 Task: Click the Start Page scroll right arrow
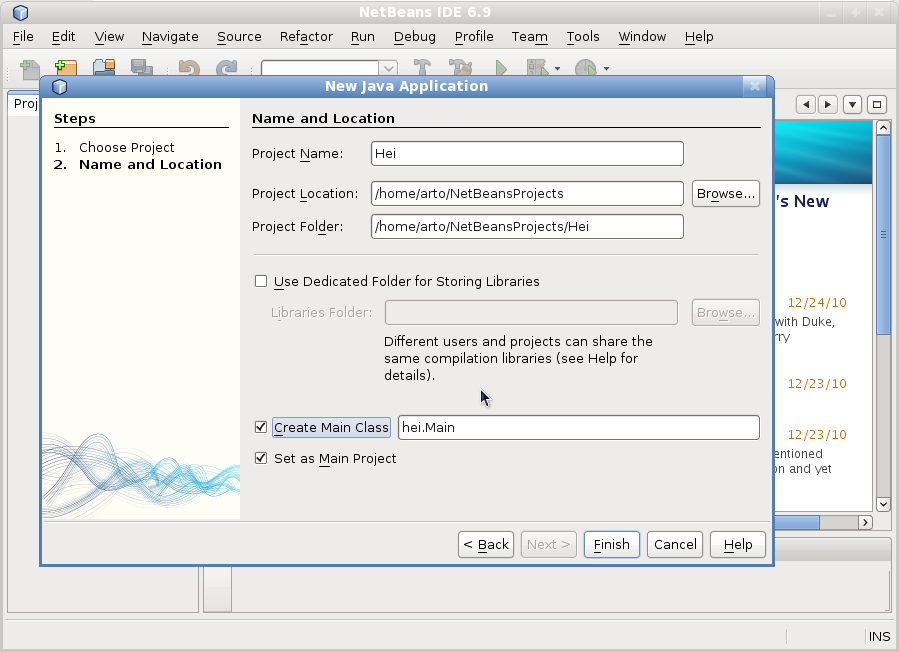[x=865, y=522]
